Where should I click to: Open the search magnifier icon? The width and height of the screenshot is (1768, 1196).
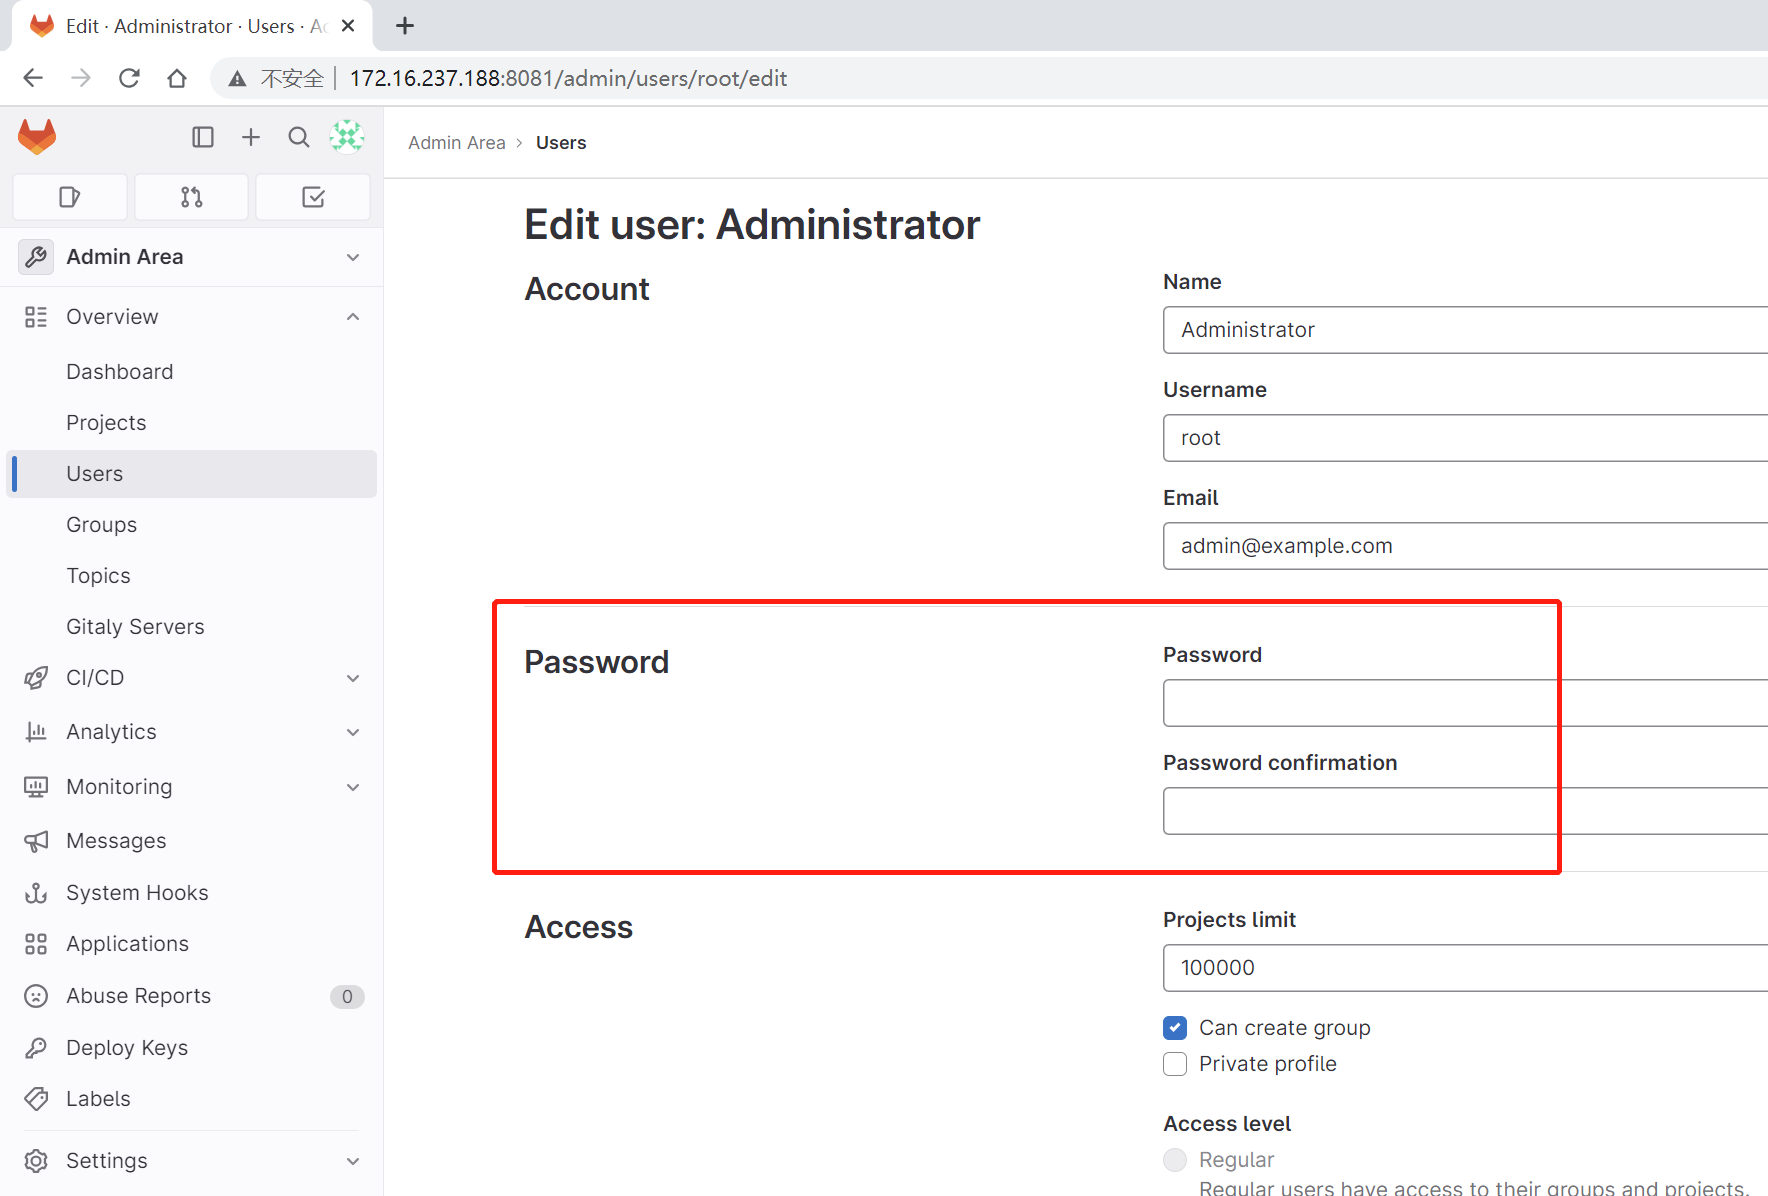click(299, 137)
